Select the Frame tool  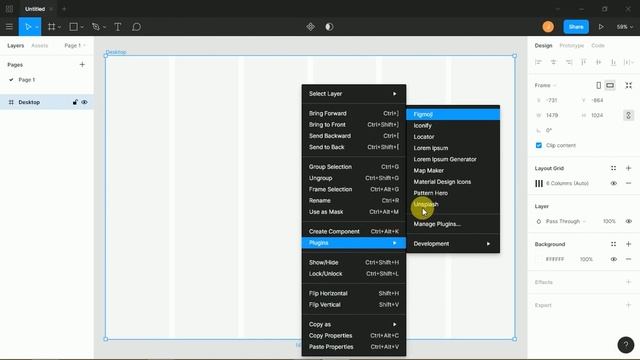click(x=51, y=27)
